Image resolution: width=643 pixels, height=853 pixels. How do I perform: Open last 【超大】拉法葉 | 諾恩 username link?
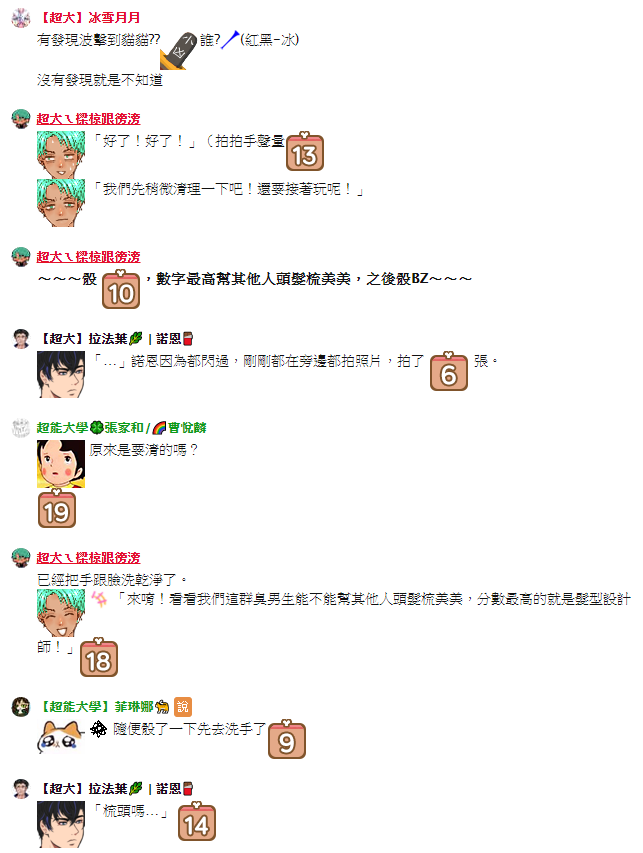(115, 789)
